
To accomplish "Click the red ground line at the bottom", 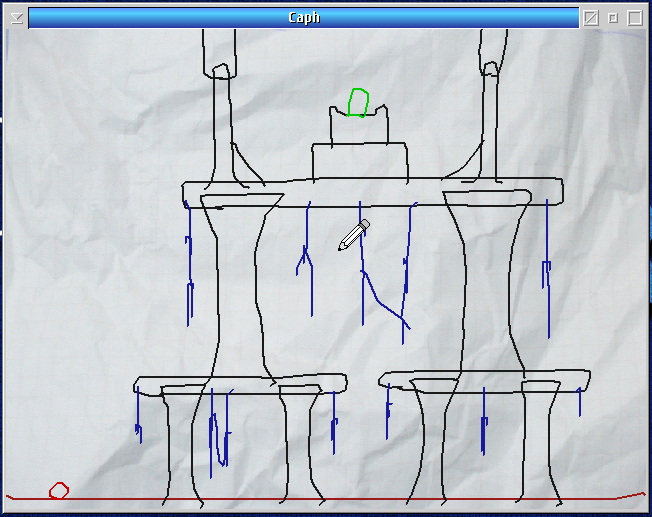I will (x=320, y=498).
